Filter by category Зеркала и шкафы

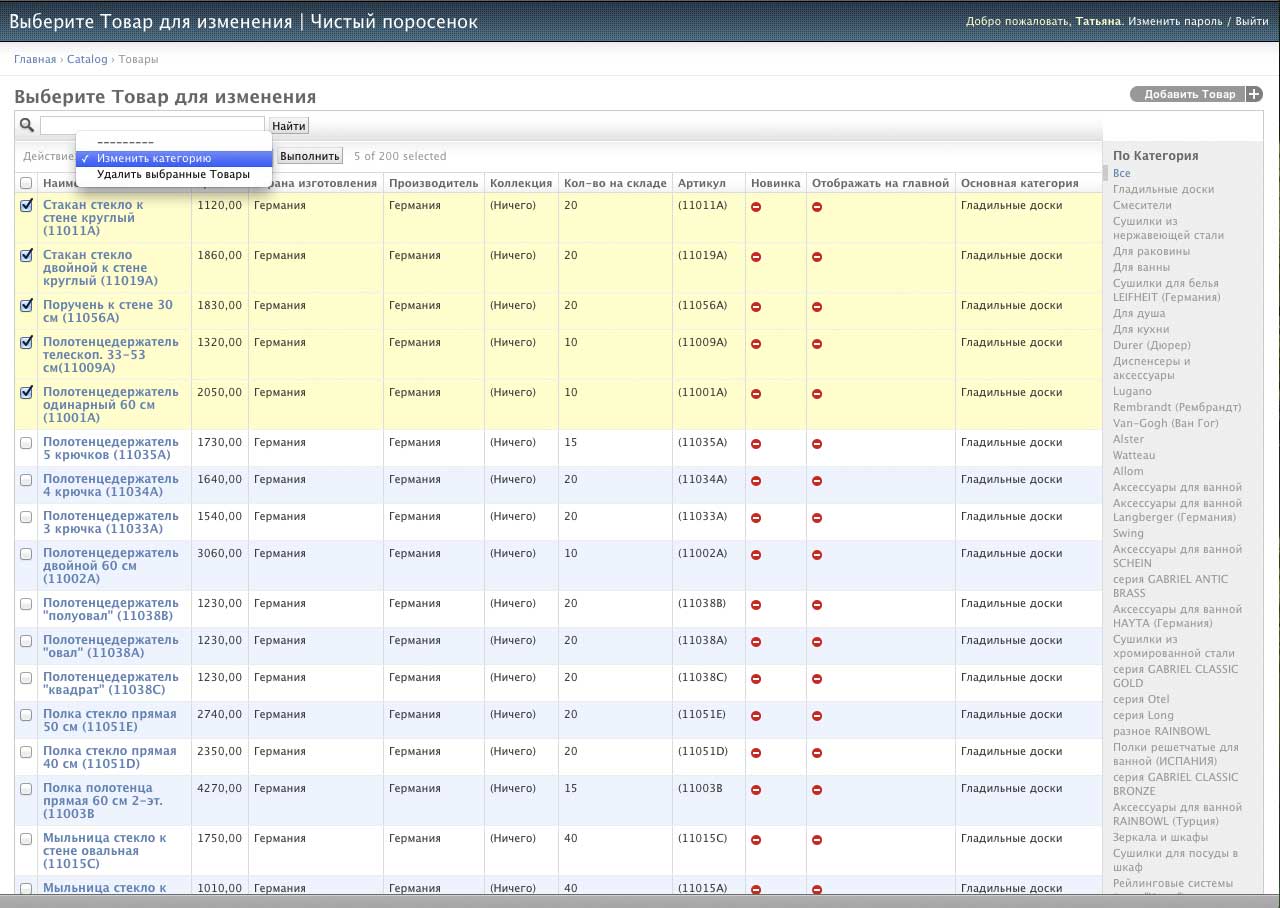(x=1160, y=837)
